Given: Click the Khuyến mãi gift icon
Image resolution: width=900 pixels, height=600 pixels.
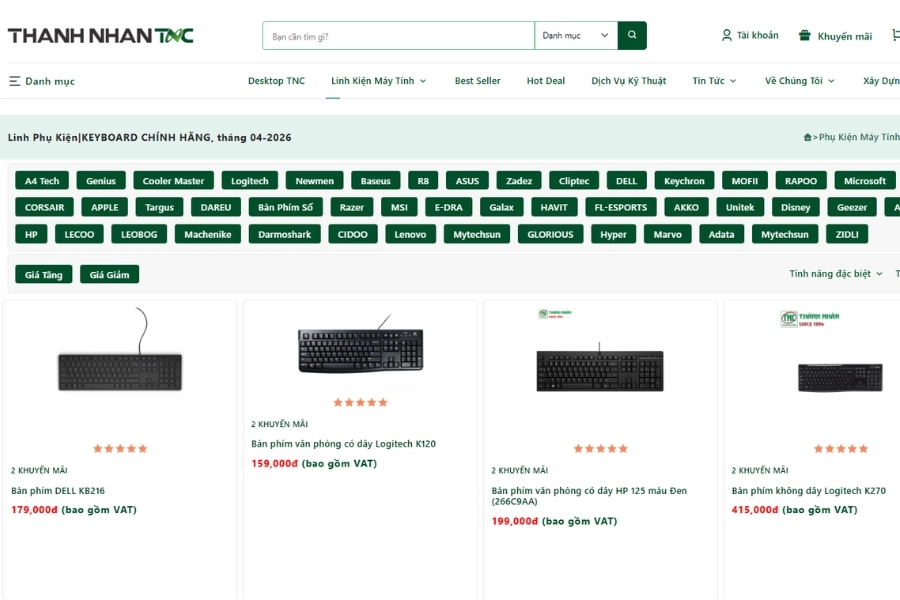Looking at the screenshot, I should [x=803, y=34].
